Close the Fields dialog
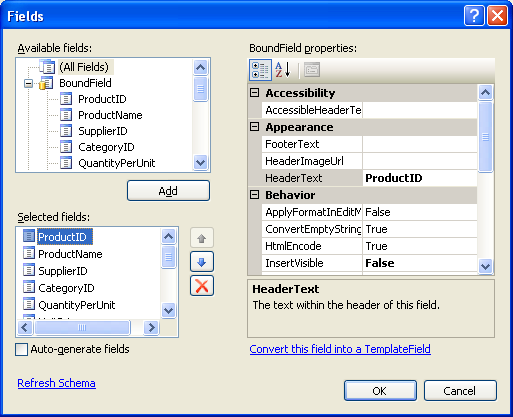 [x=497, y=16]
